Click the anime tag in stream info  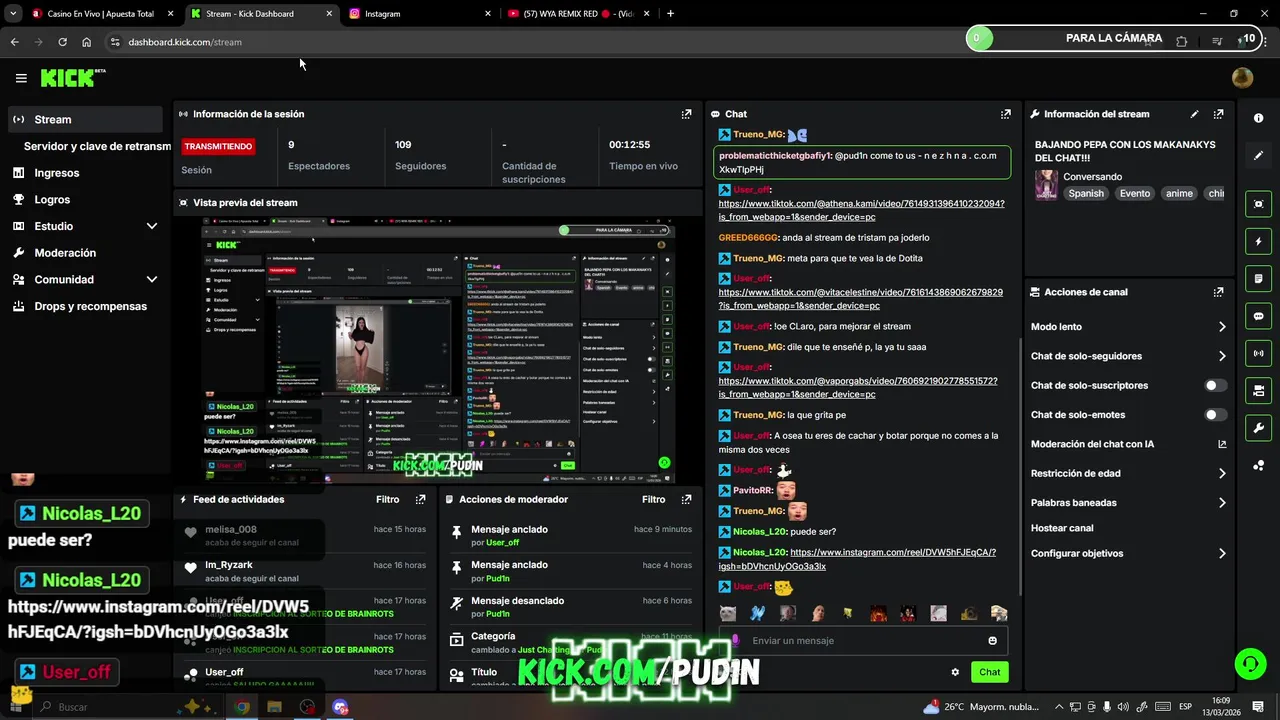tap(1179, 194)
